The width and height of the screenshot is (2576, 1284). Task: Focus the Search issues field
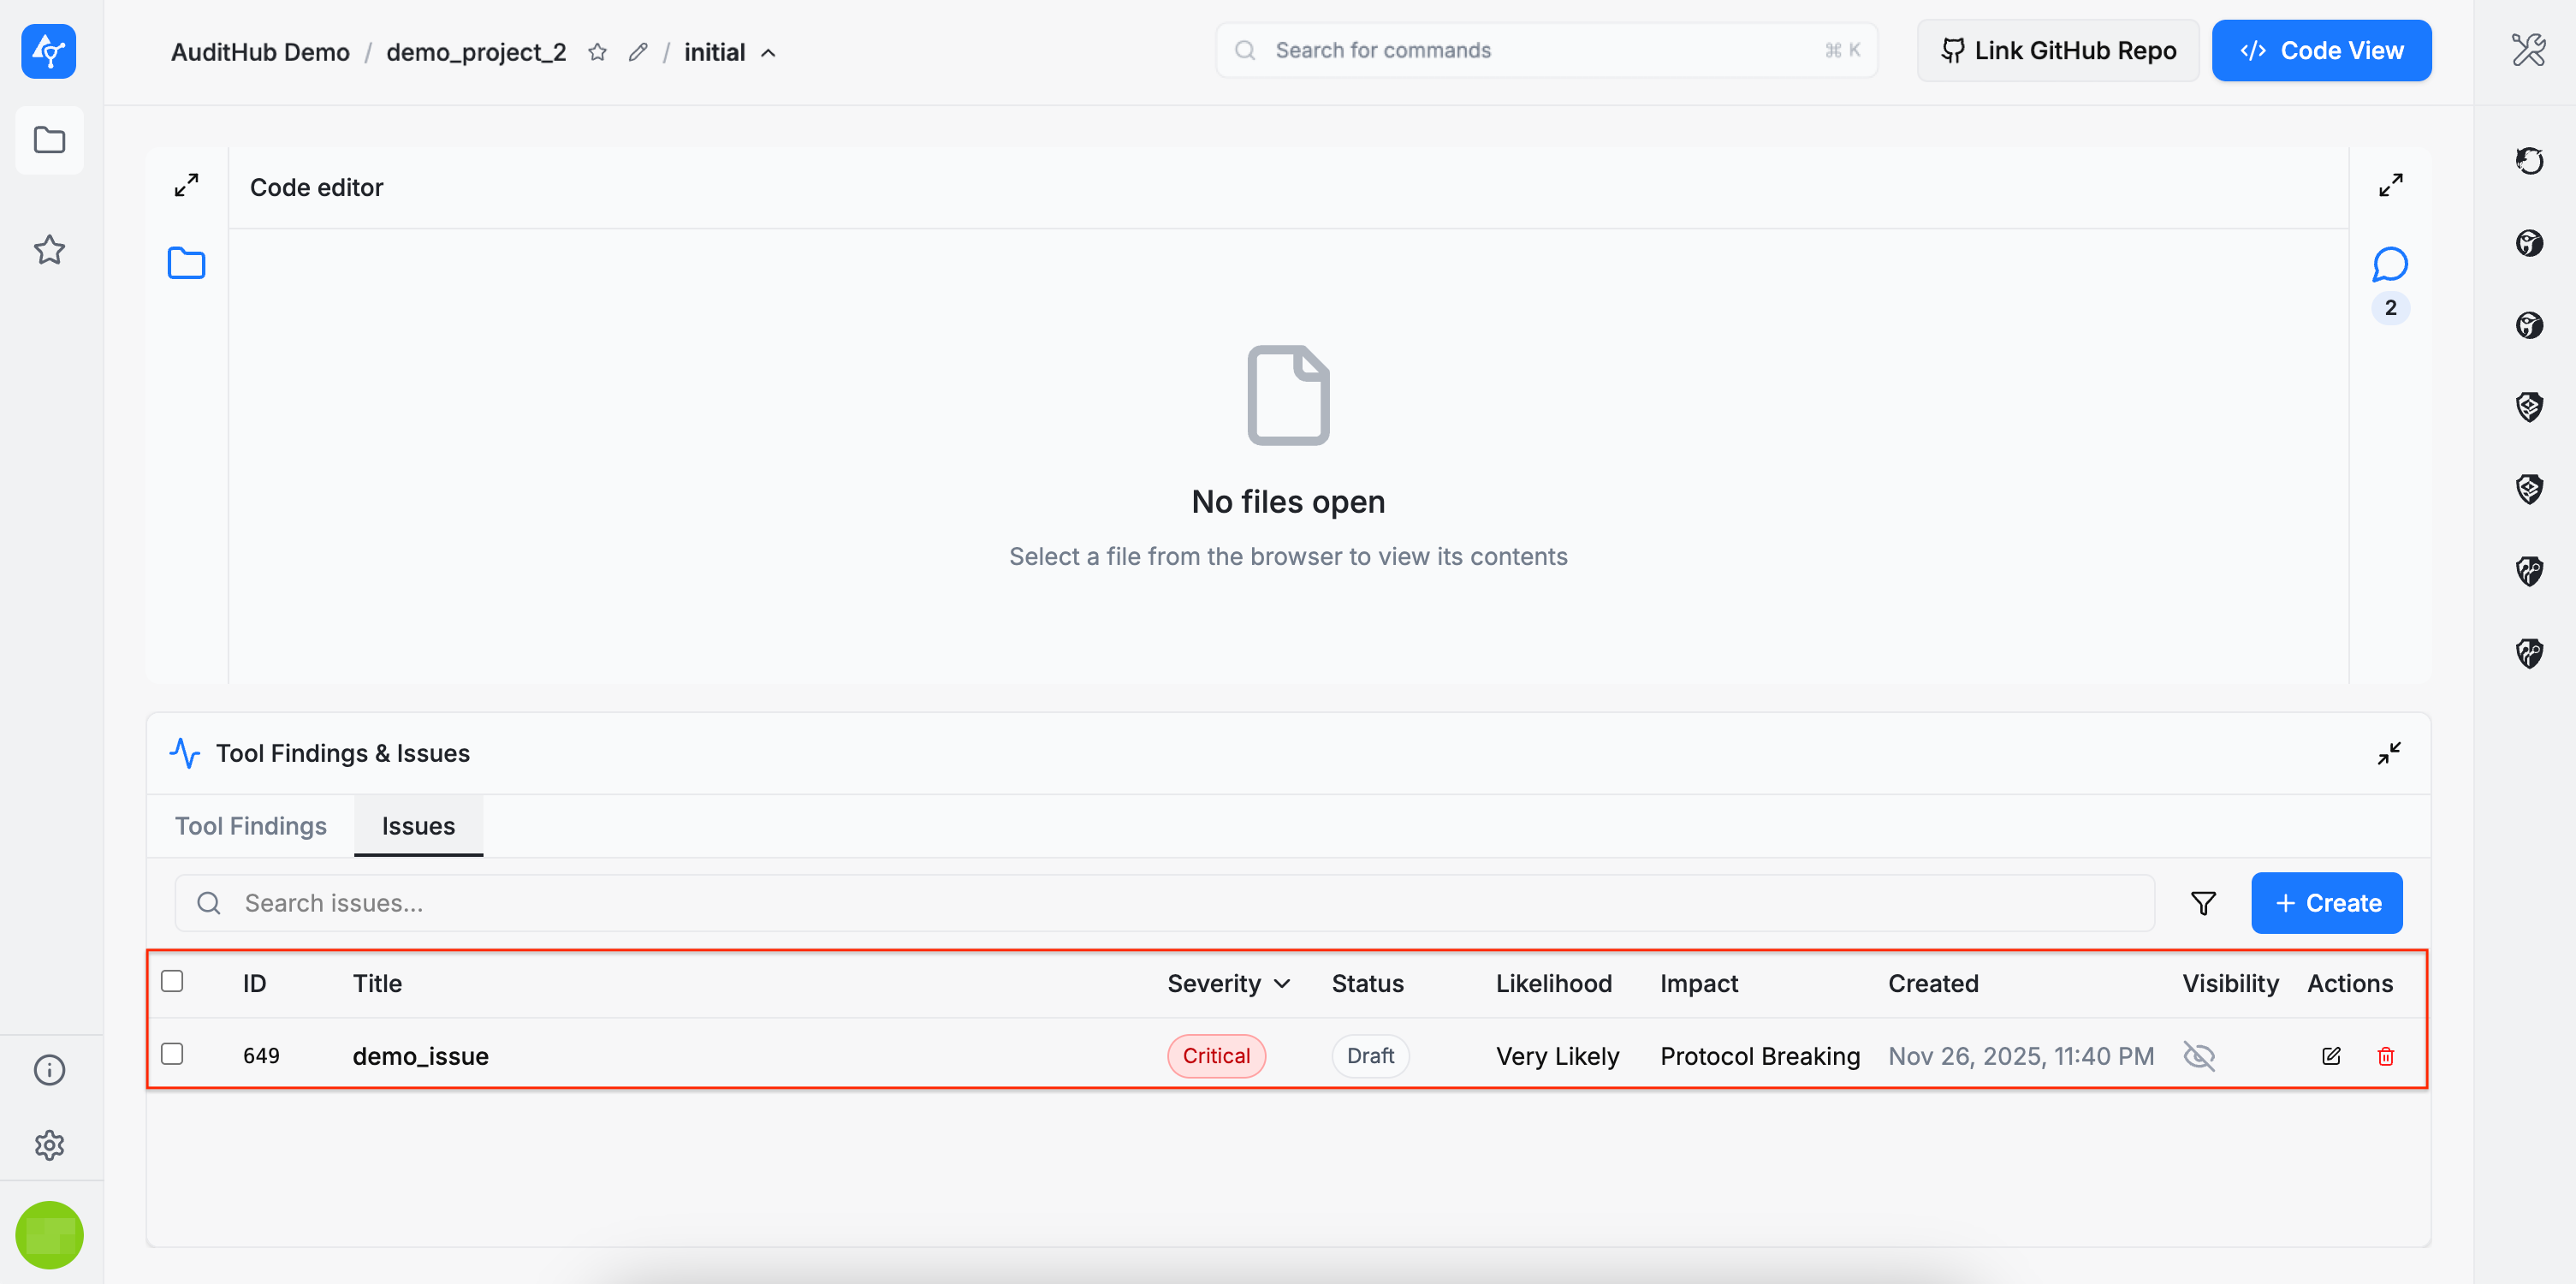coord(1164,903)
